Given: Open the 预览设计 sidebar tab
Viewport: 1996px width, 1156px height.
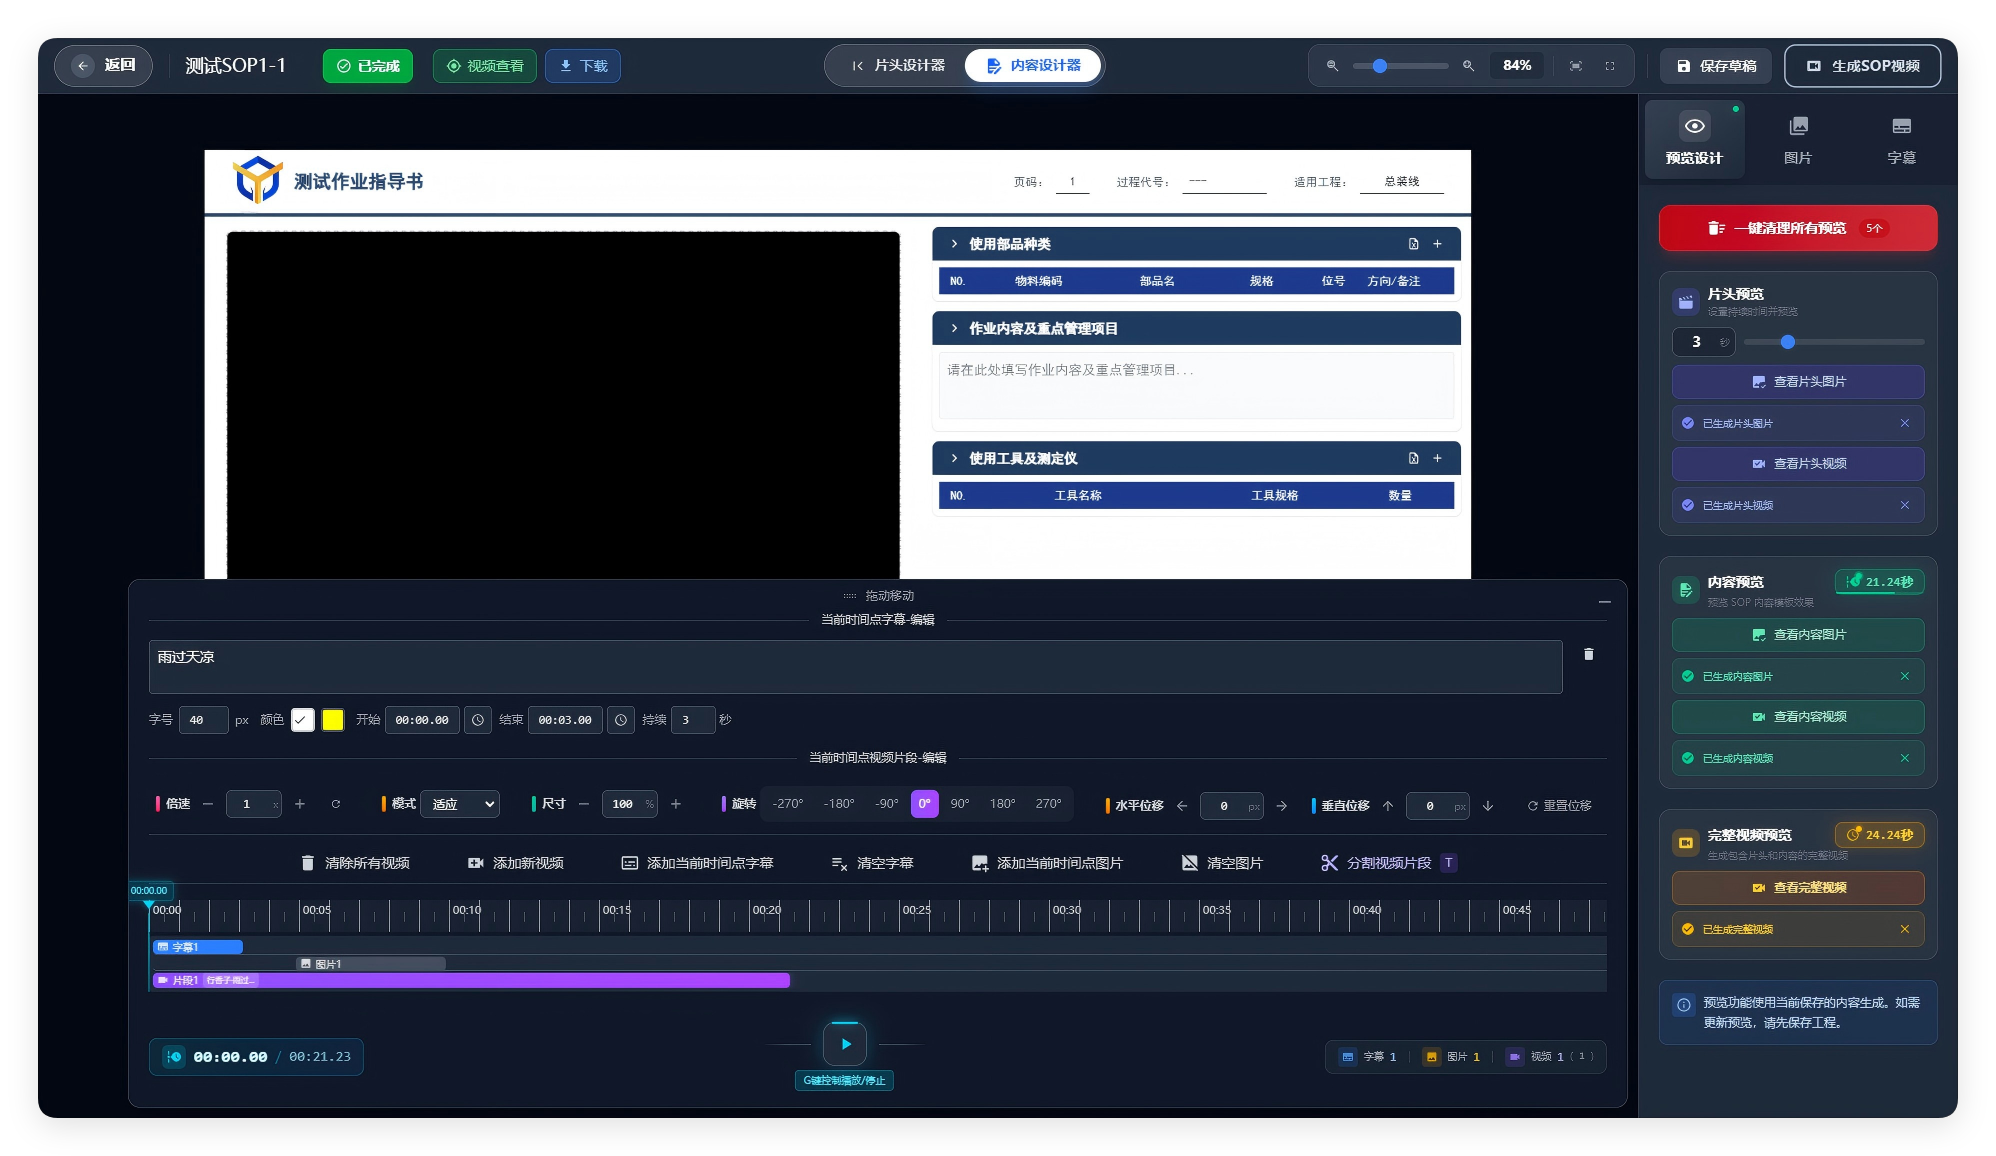Looking at the screenshot, I should point(1694,139).
